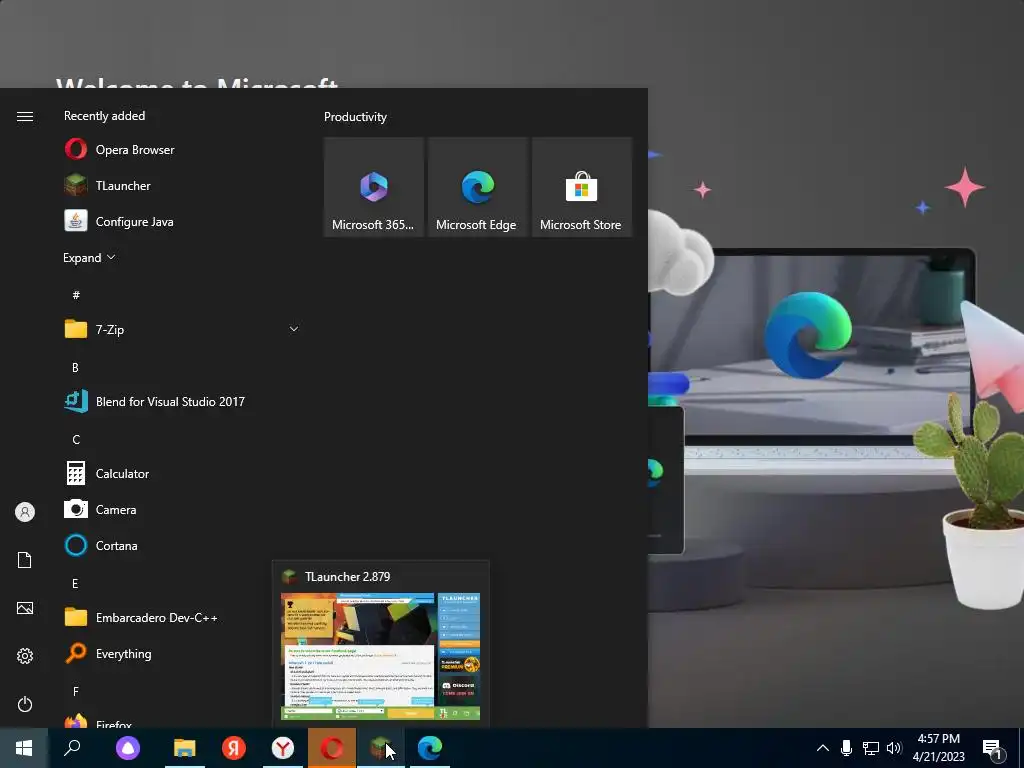
Task: Launch TLauncher from Recently added list
Action: pyautogui.click(x=182, y=185)
